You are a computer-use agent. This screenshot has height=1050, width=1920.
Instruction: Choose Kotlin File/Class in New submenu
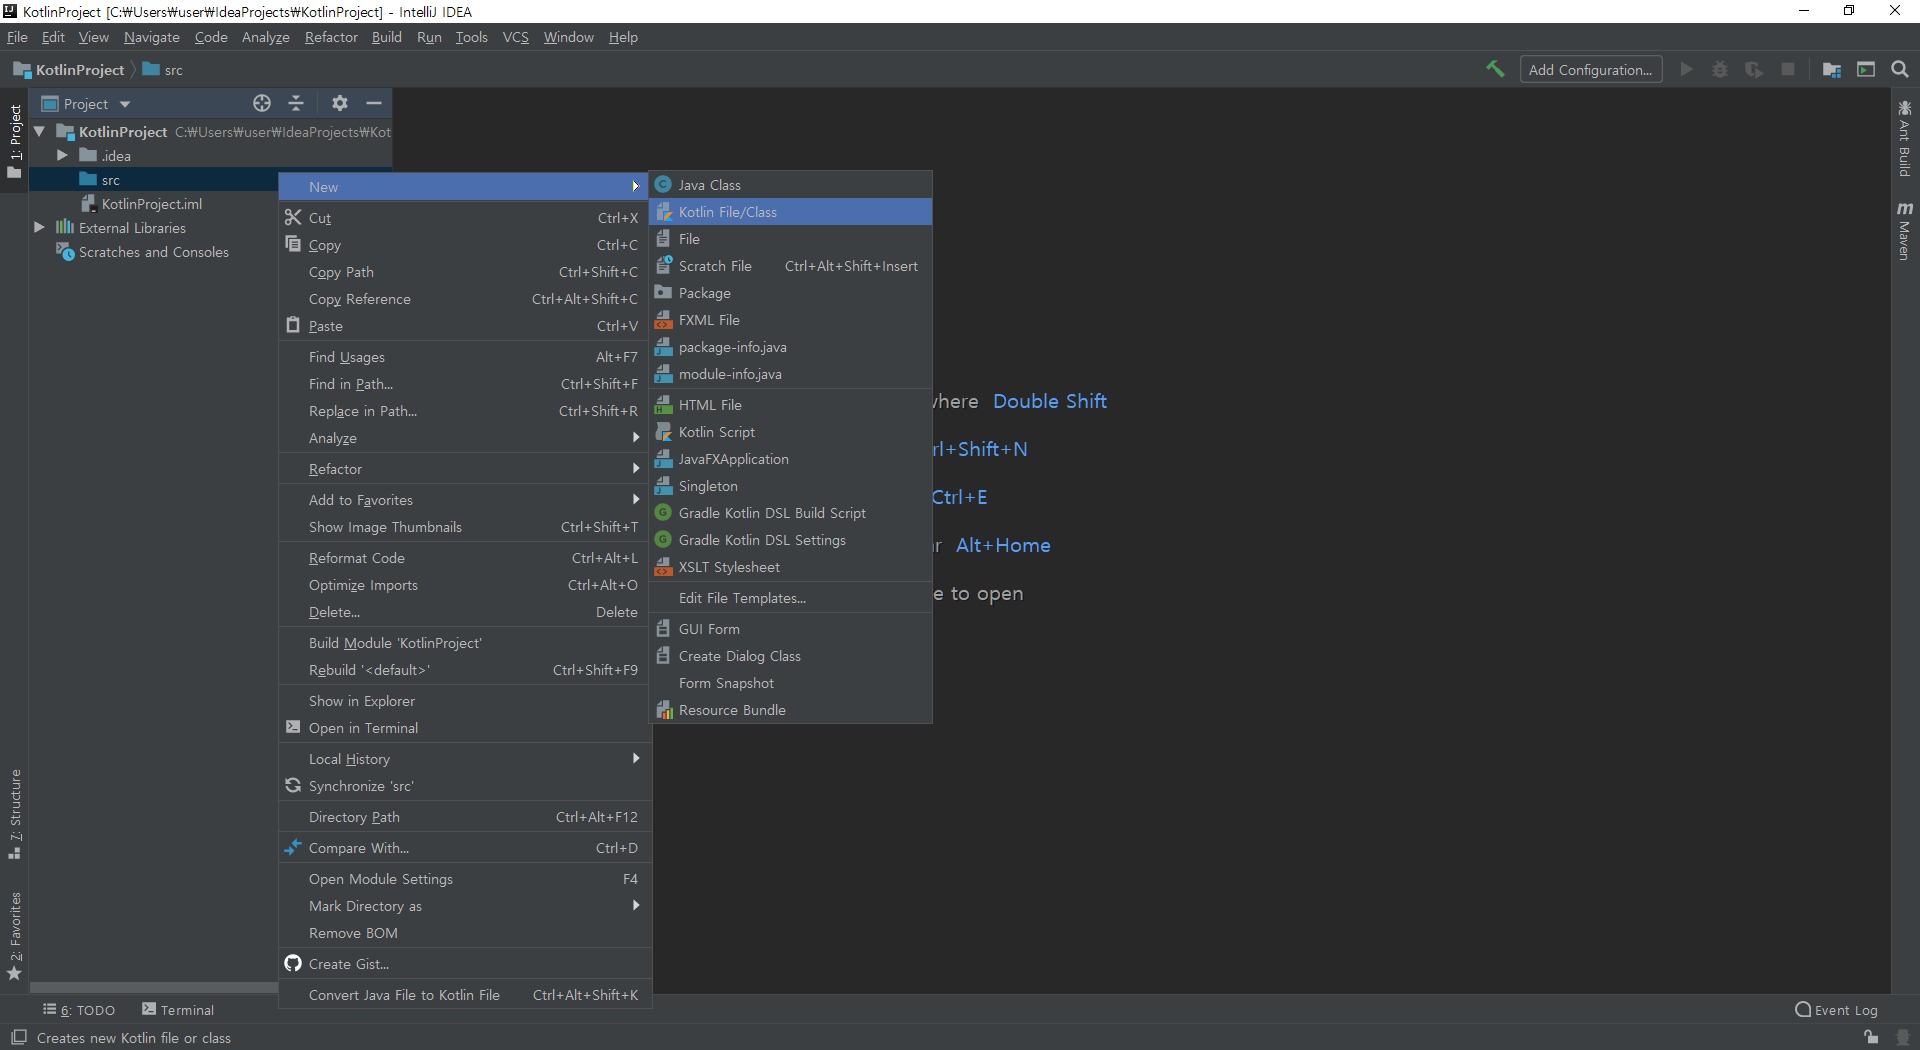click(x=790, y=212)
